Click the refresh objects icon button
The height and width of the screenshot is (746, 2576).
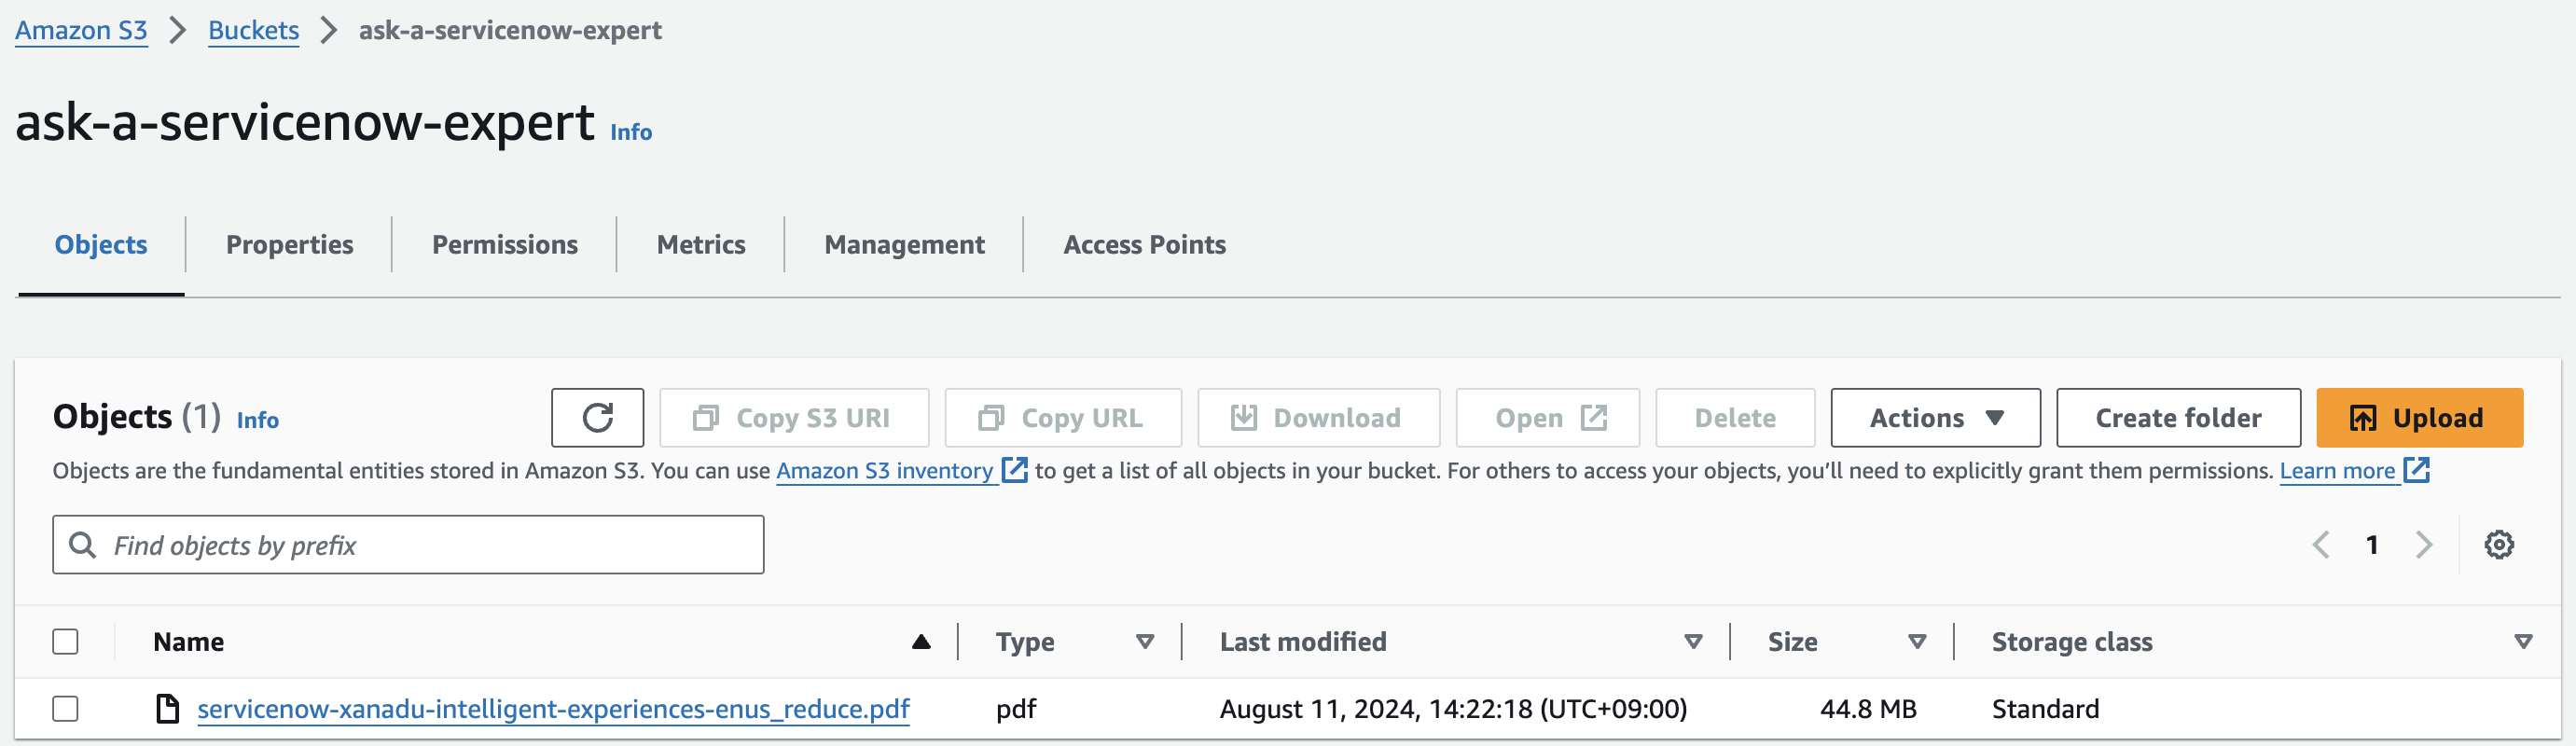pyautogui.click(x=597, y=418)
